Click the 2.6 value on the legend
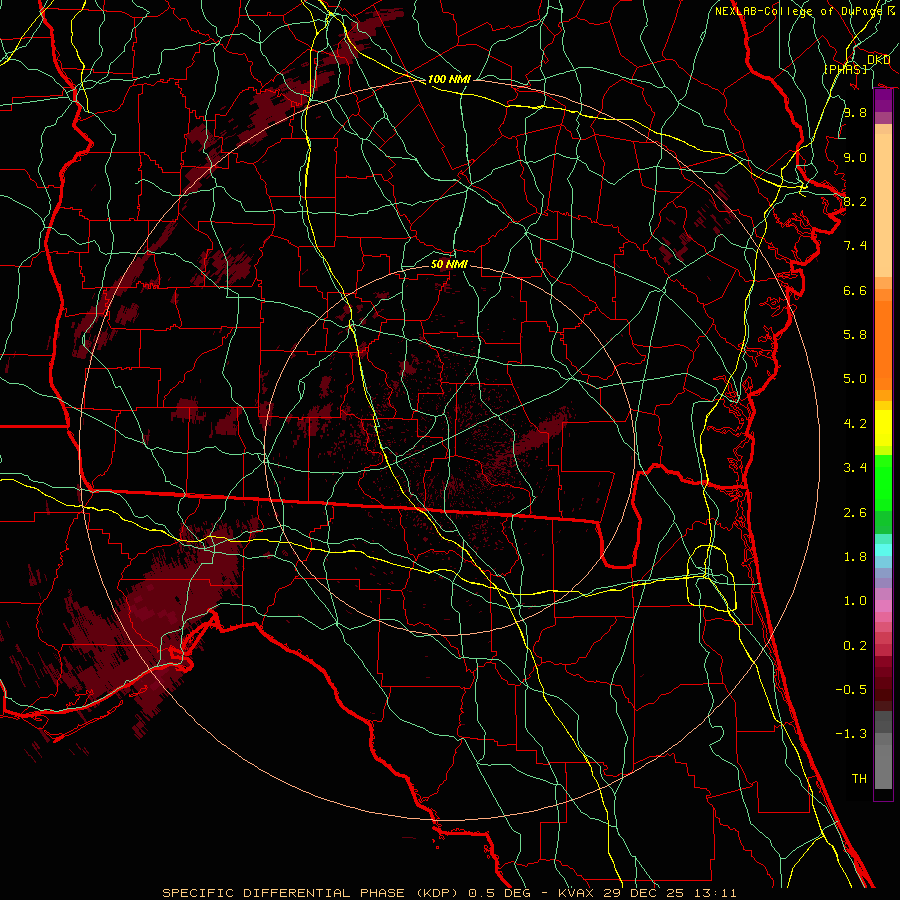Image resolution: width=900 pixels, height=900 pixels. 854,513
